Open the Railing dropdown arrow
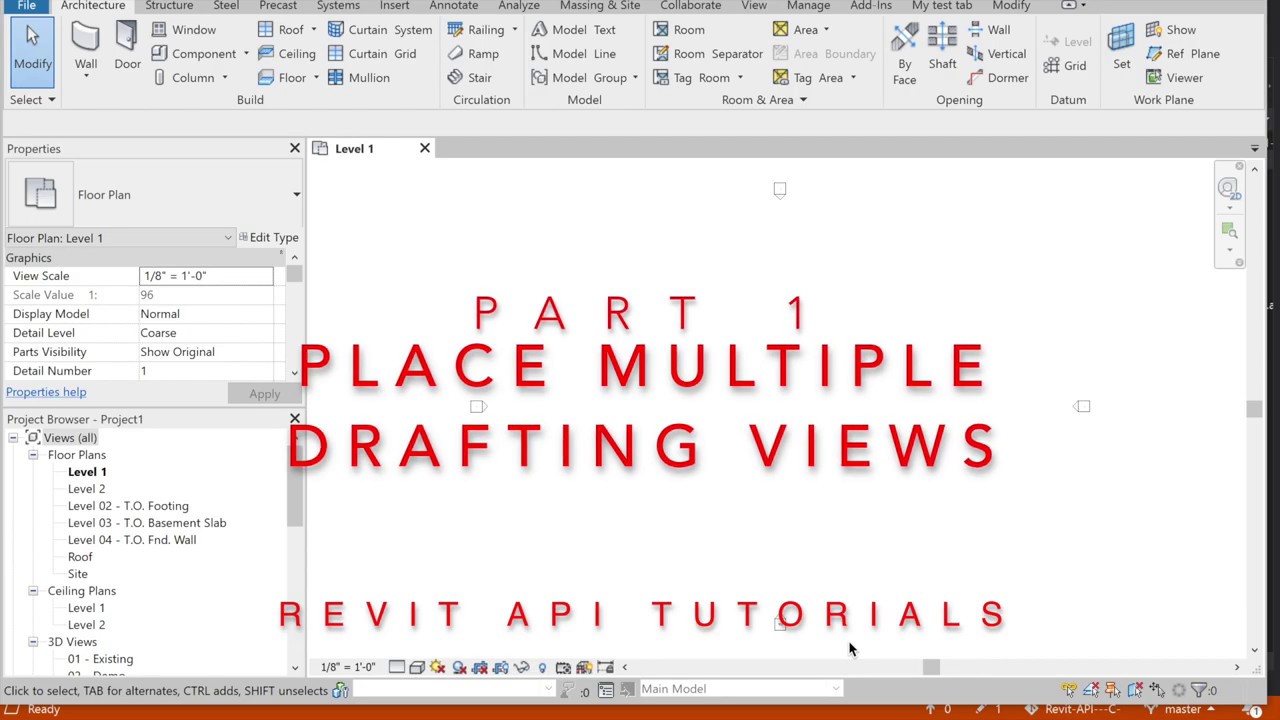The image size is (1280, 720). point(514,30)
